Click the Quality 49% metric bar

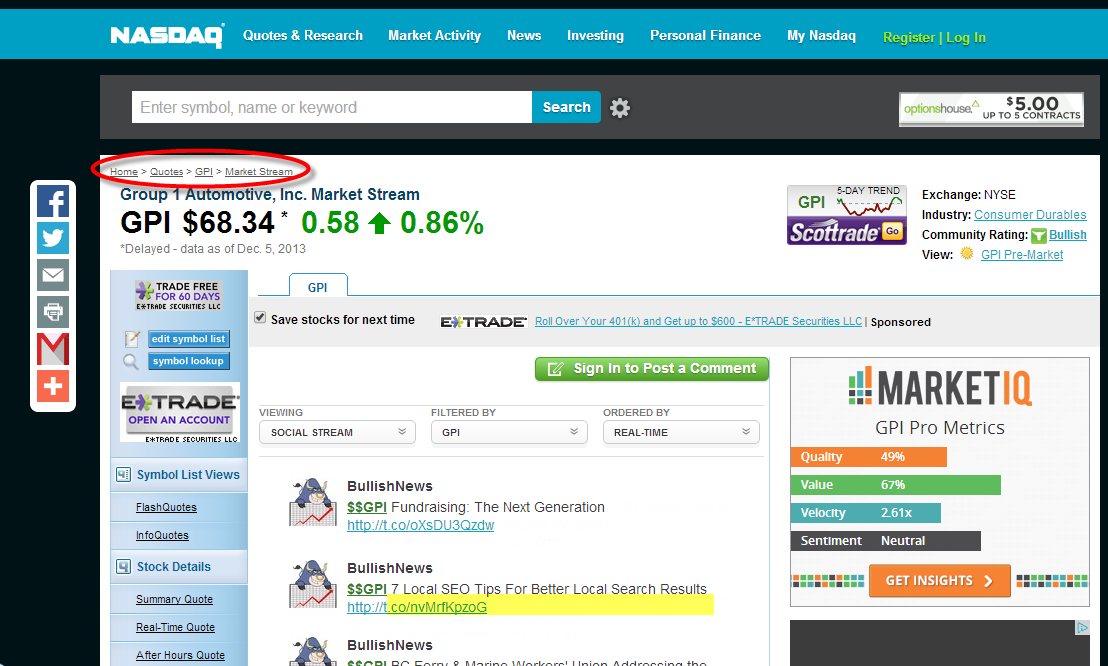point(868,457)
